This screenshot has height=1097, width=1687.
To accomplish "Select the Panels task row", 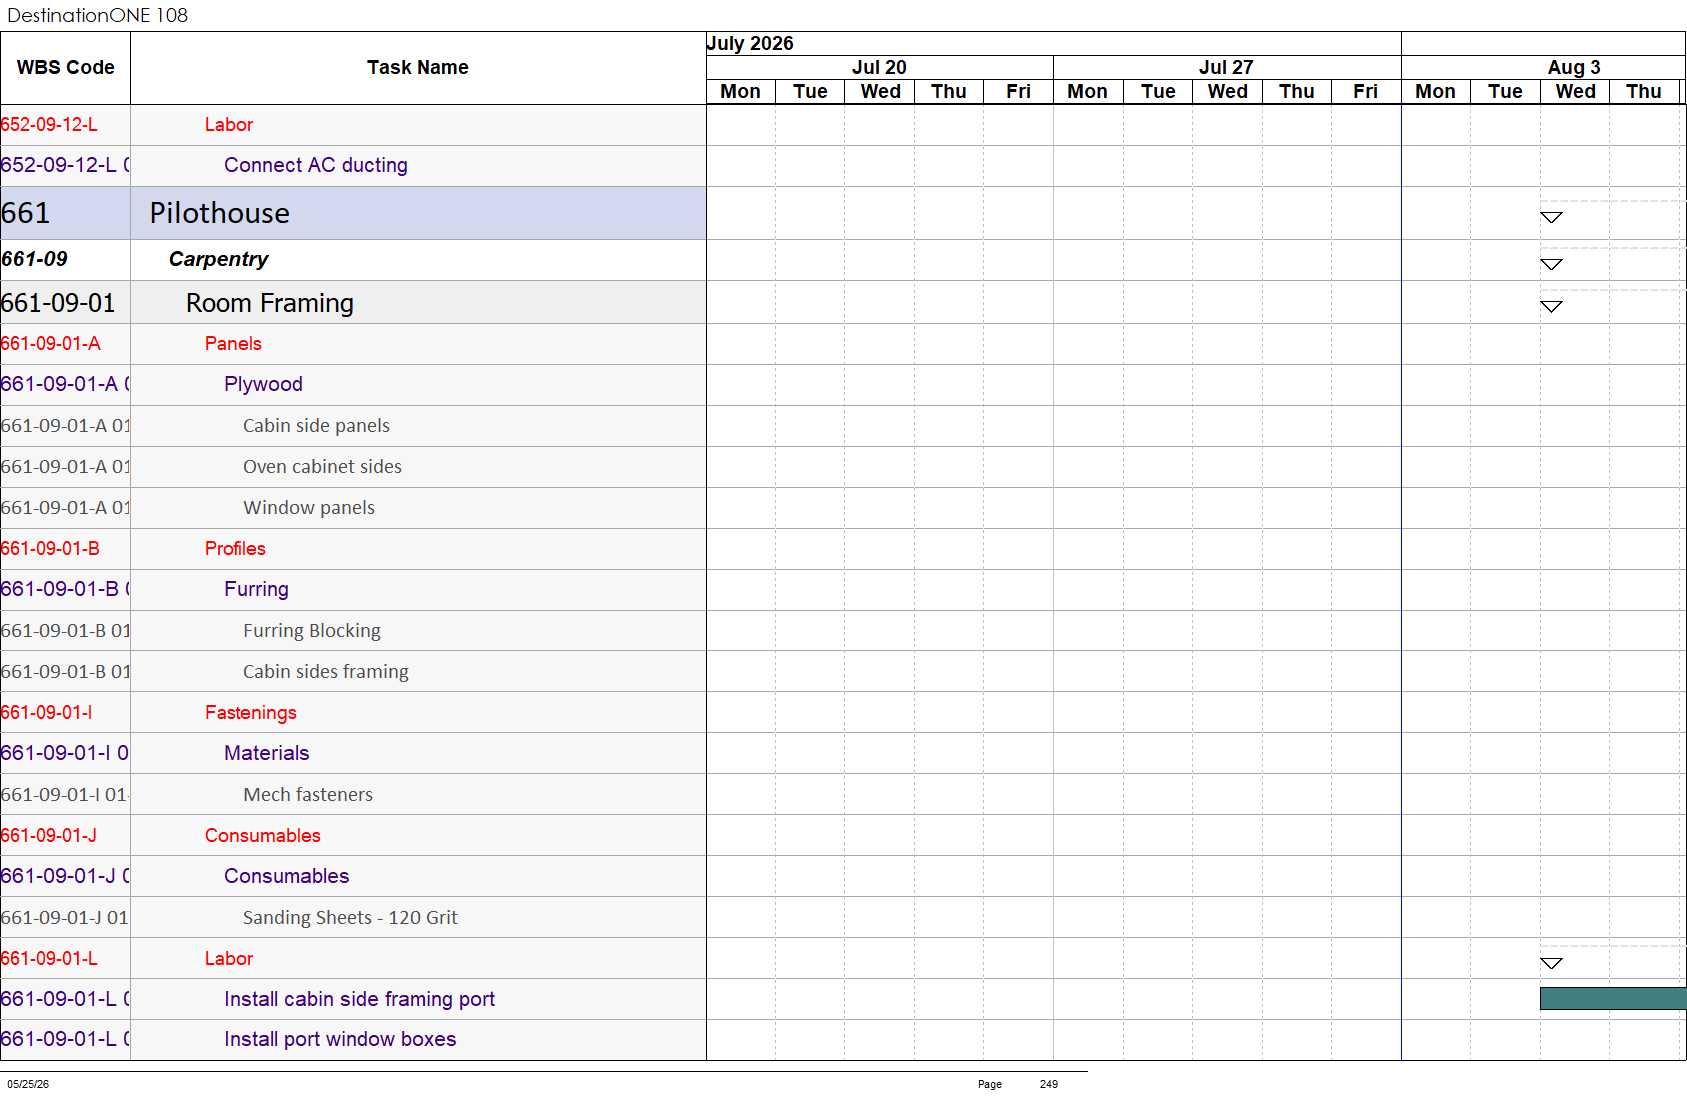I will pos(353,344).
